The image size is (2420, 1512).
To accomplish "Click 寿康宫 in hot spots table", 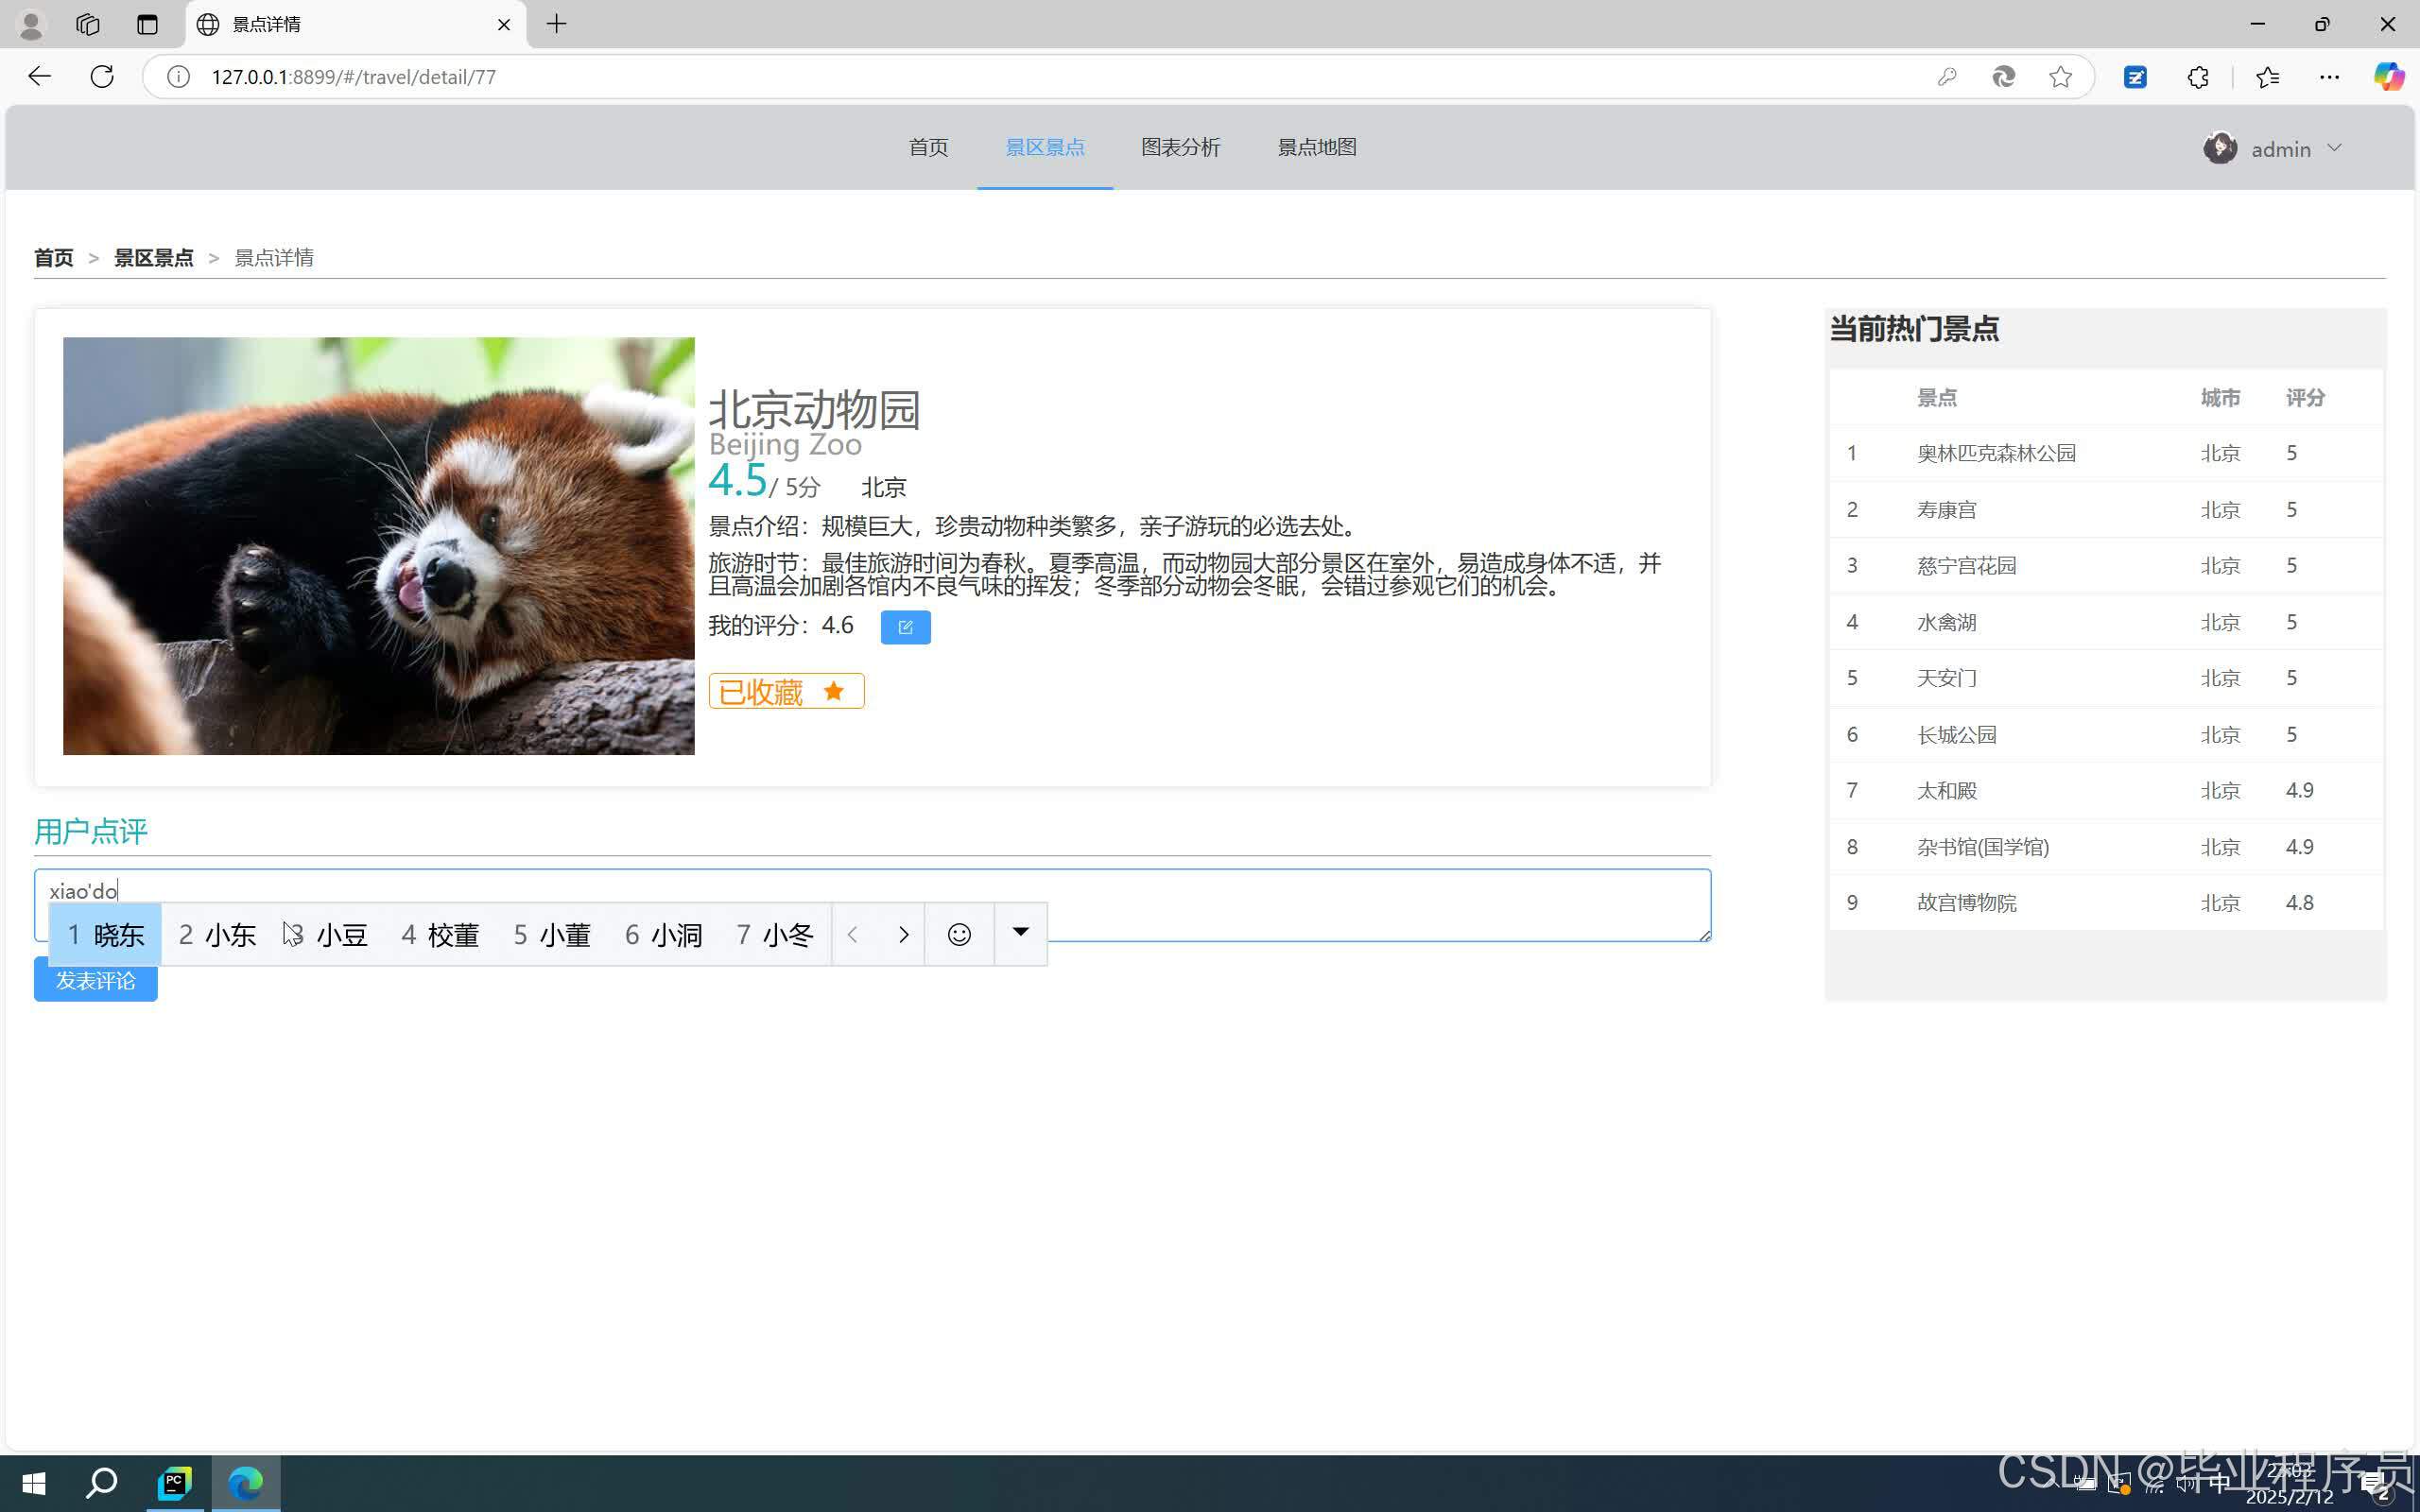I will (1946, 510).
